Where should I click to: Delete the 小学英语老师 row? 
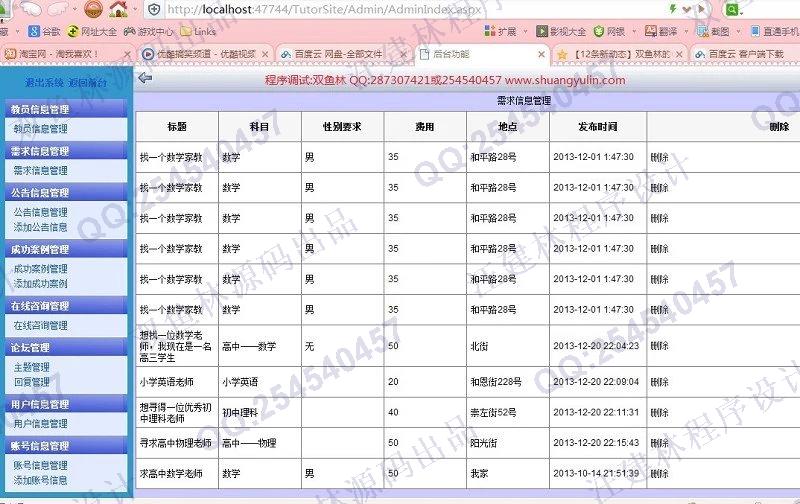[x=659, y=382]
